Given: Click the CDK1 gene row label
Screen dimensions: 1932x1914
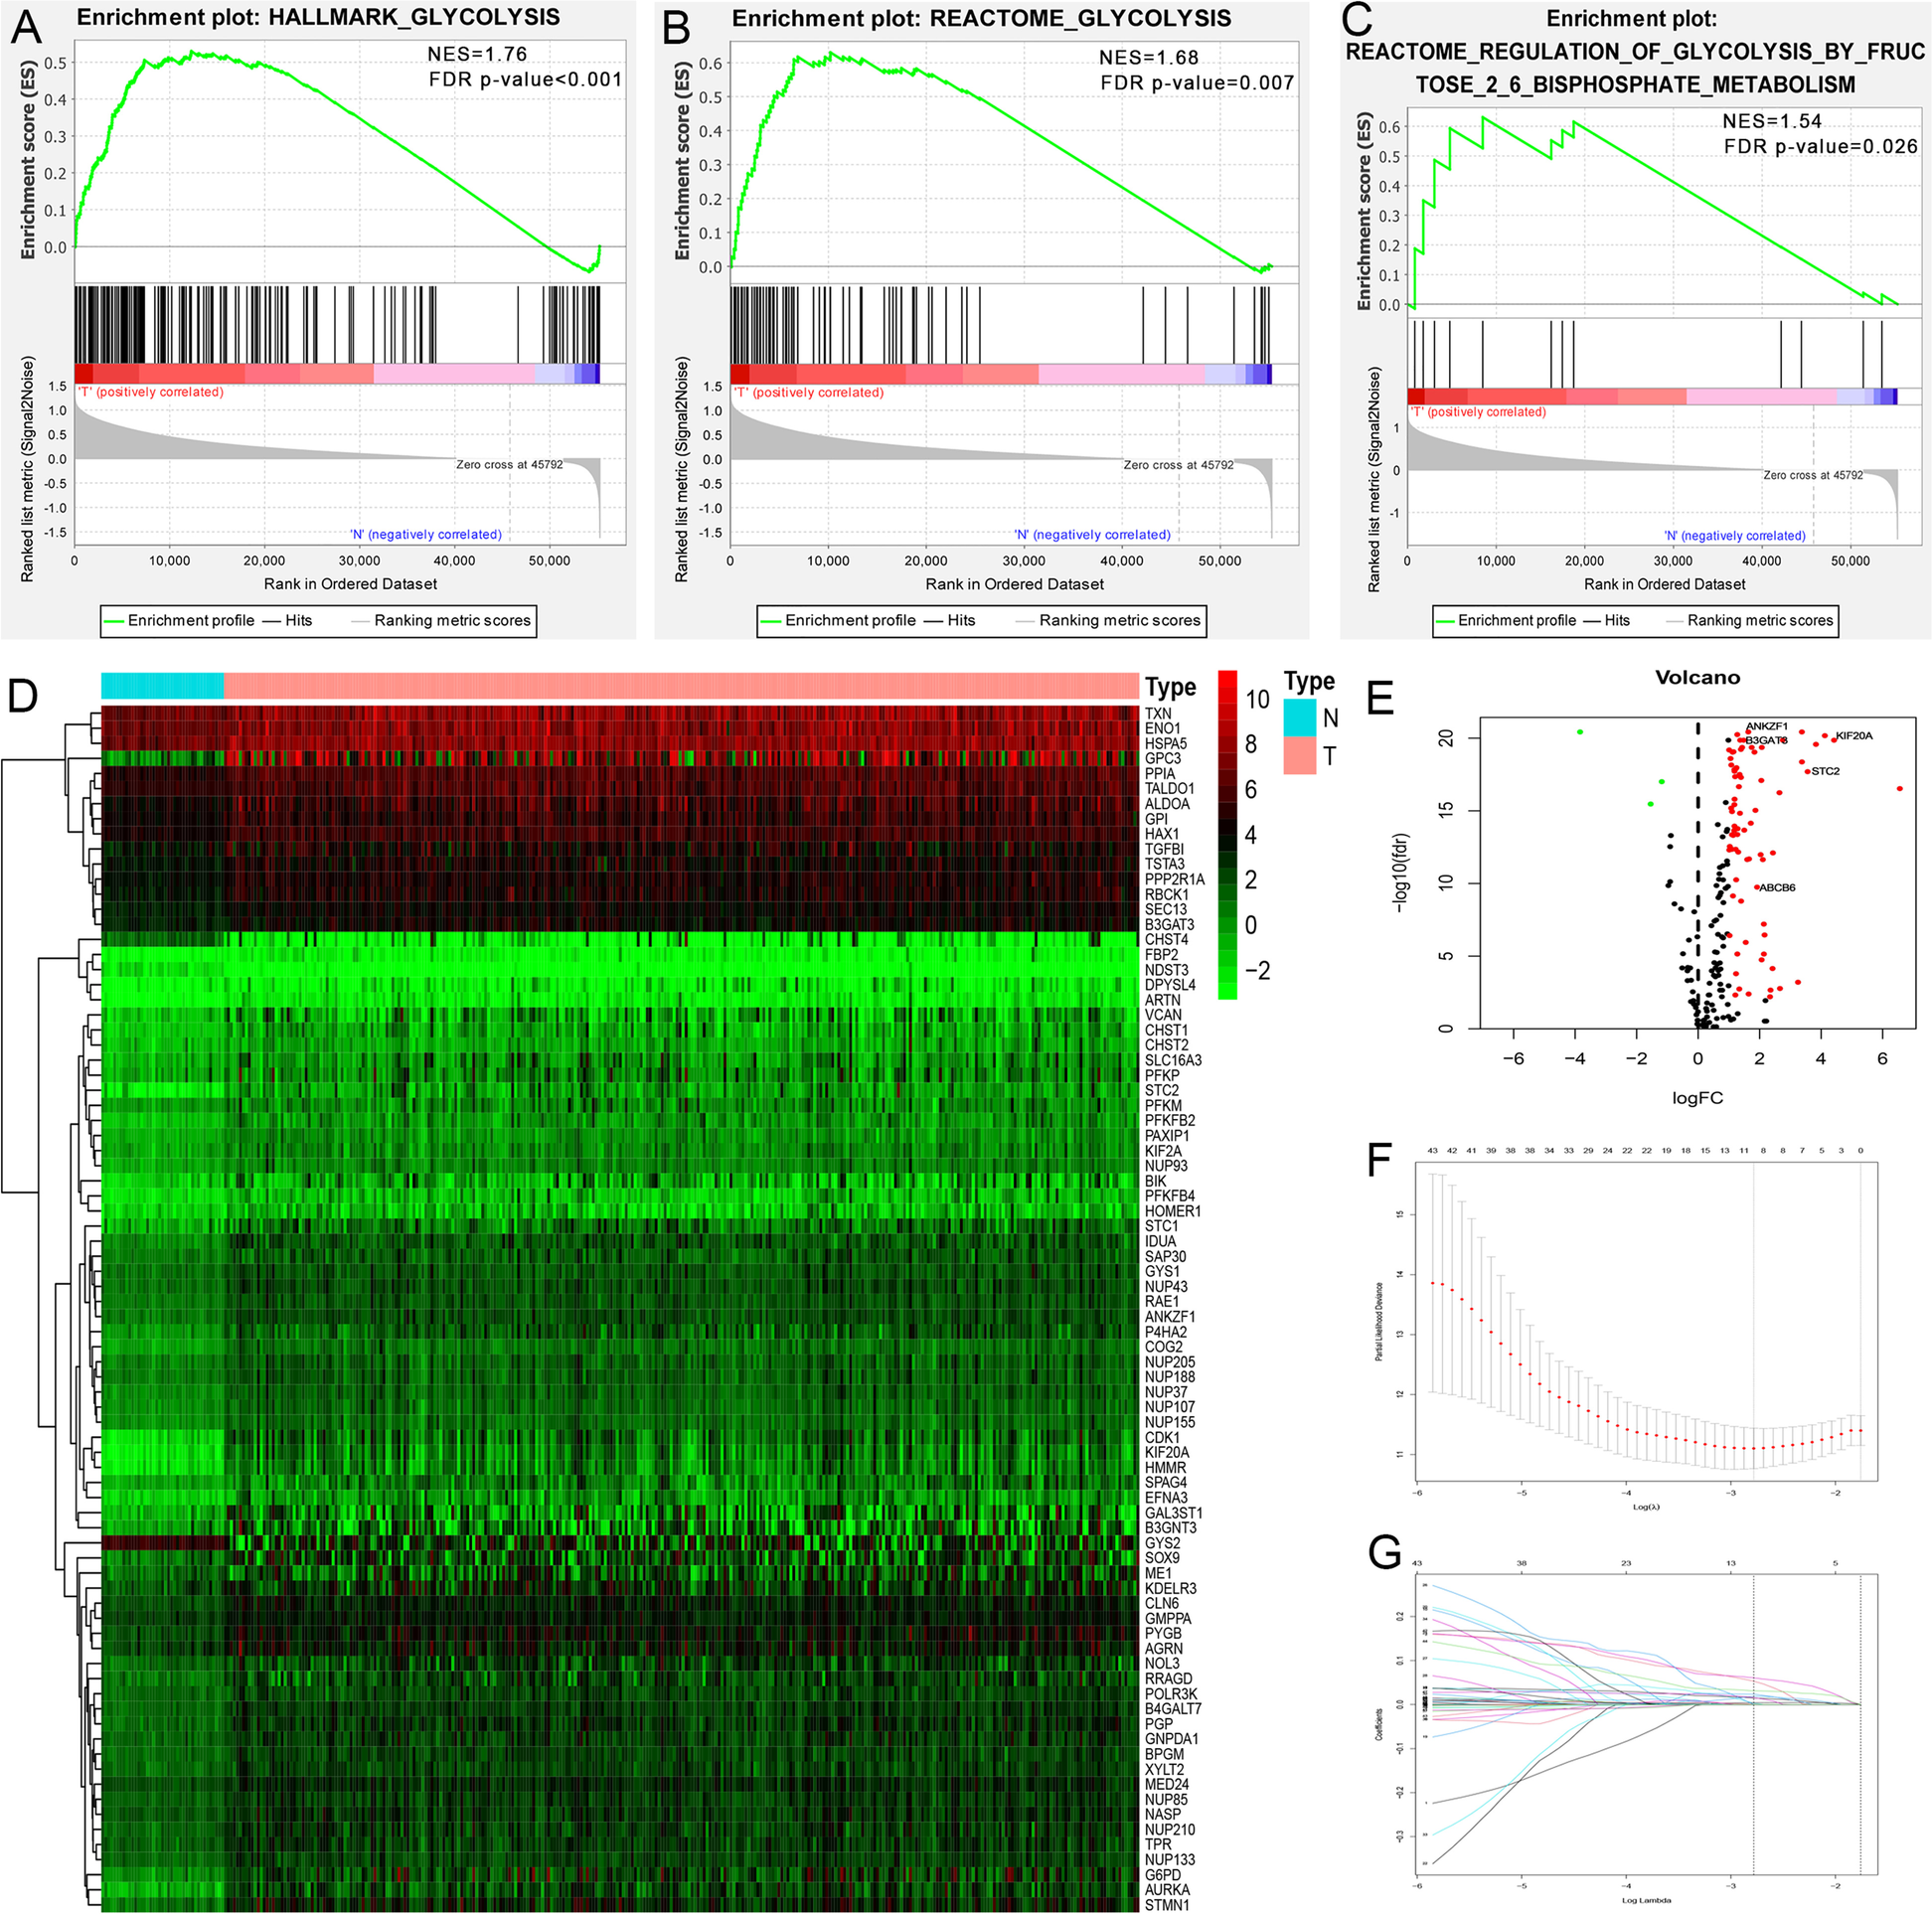Looking at the screenshot, I should tap(1162, 1438).
